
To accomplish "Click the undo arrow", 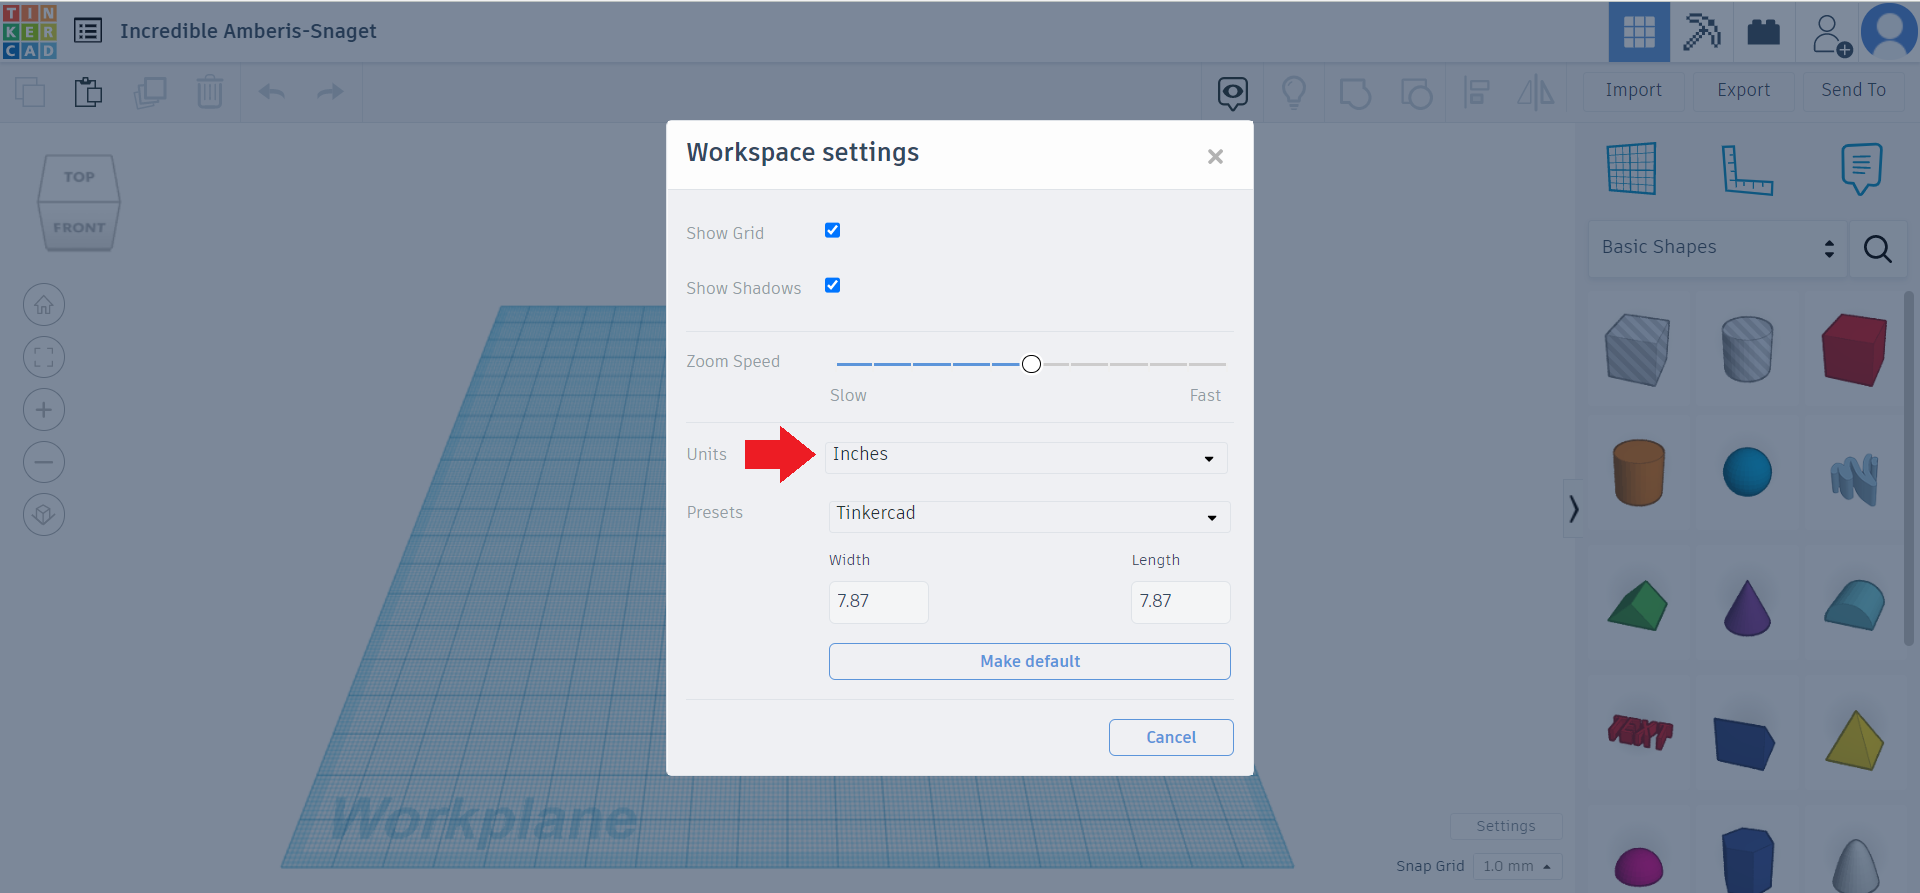I will click(x=272, y=92).
